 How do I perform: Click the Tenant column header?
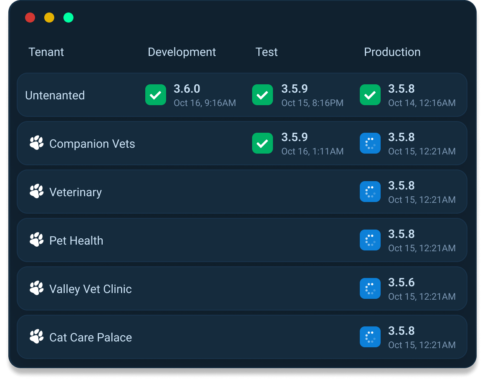pos(46,52)
